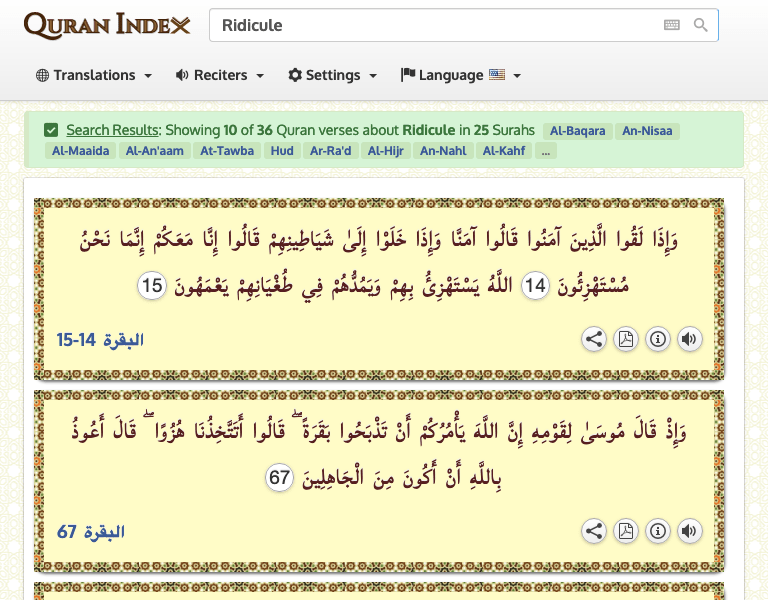The image size is (768, 600).
Task: Select the Al-An'aam surah tag
Action: tap(155, 151)
